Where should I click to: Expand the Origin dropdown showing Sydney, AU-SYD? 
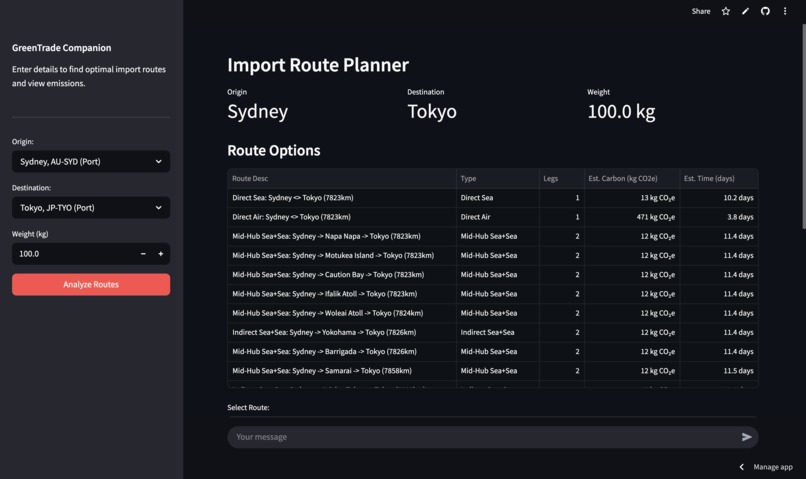tap(91, 161)
